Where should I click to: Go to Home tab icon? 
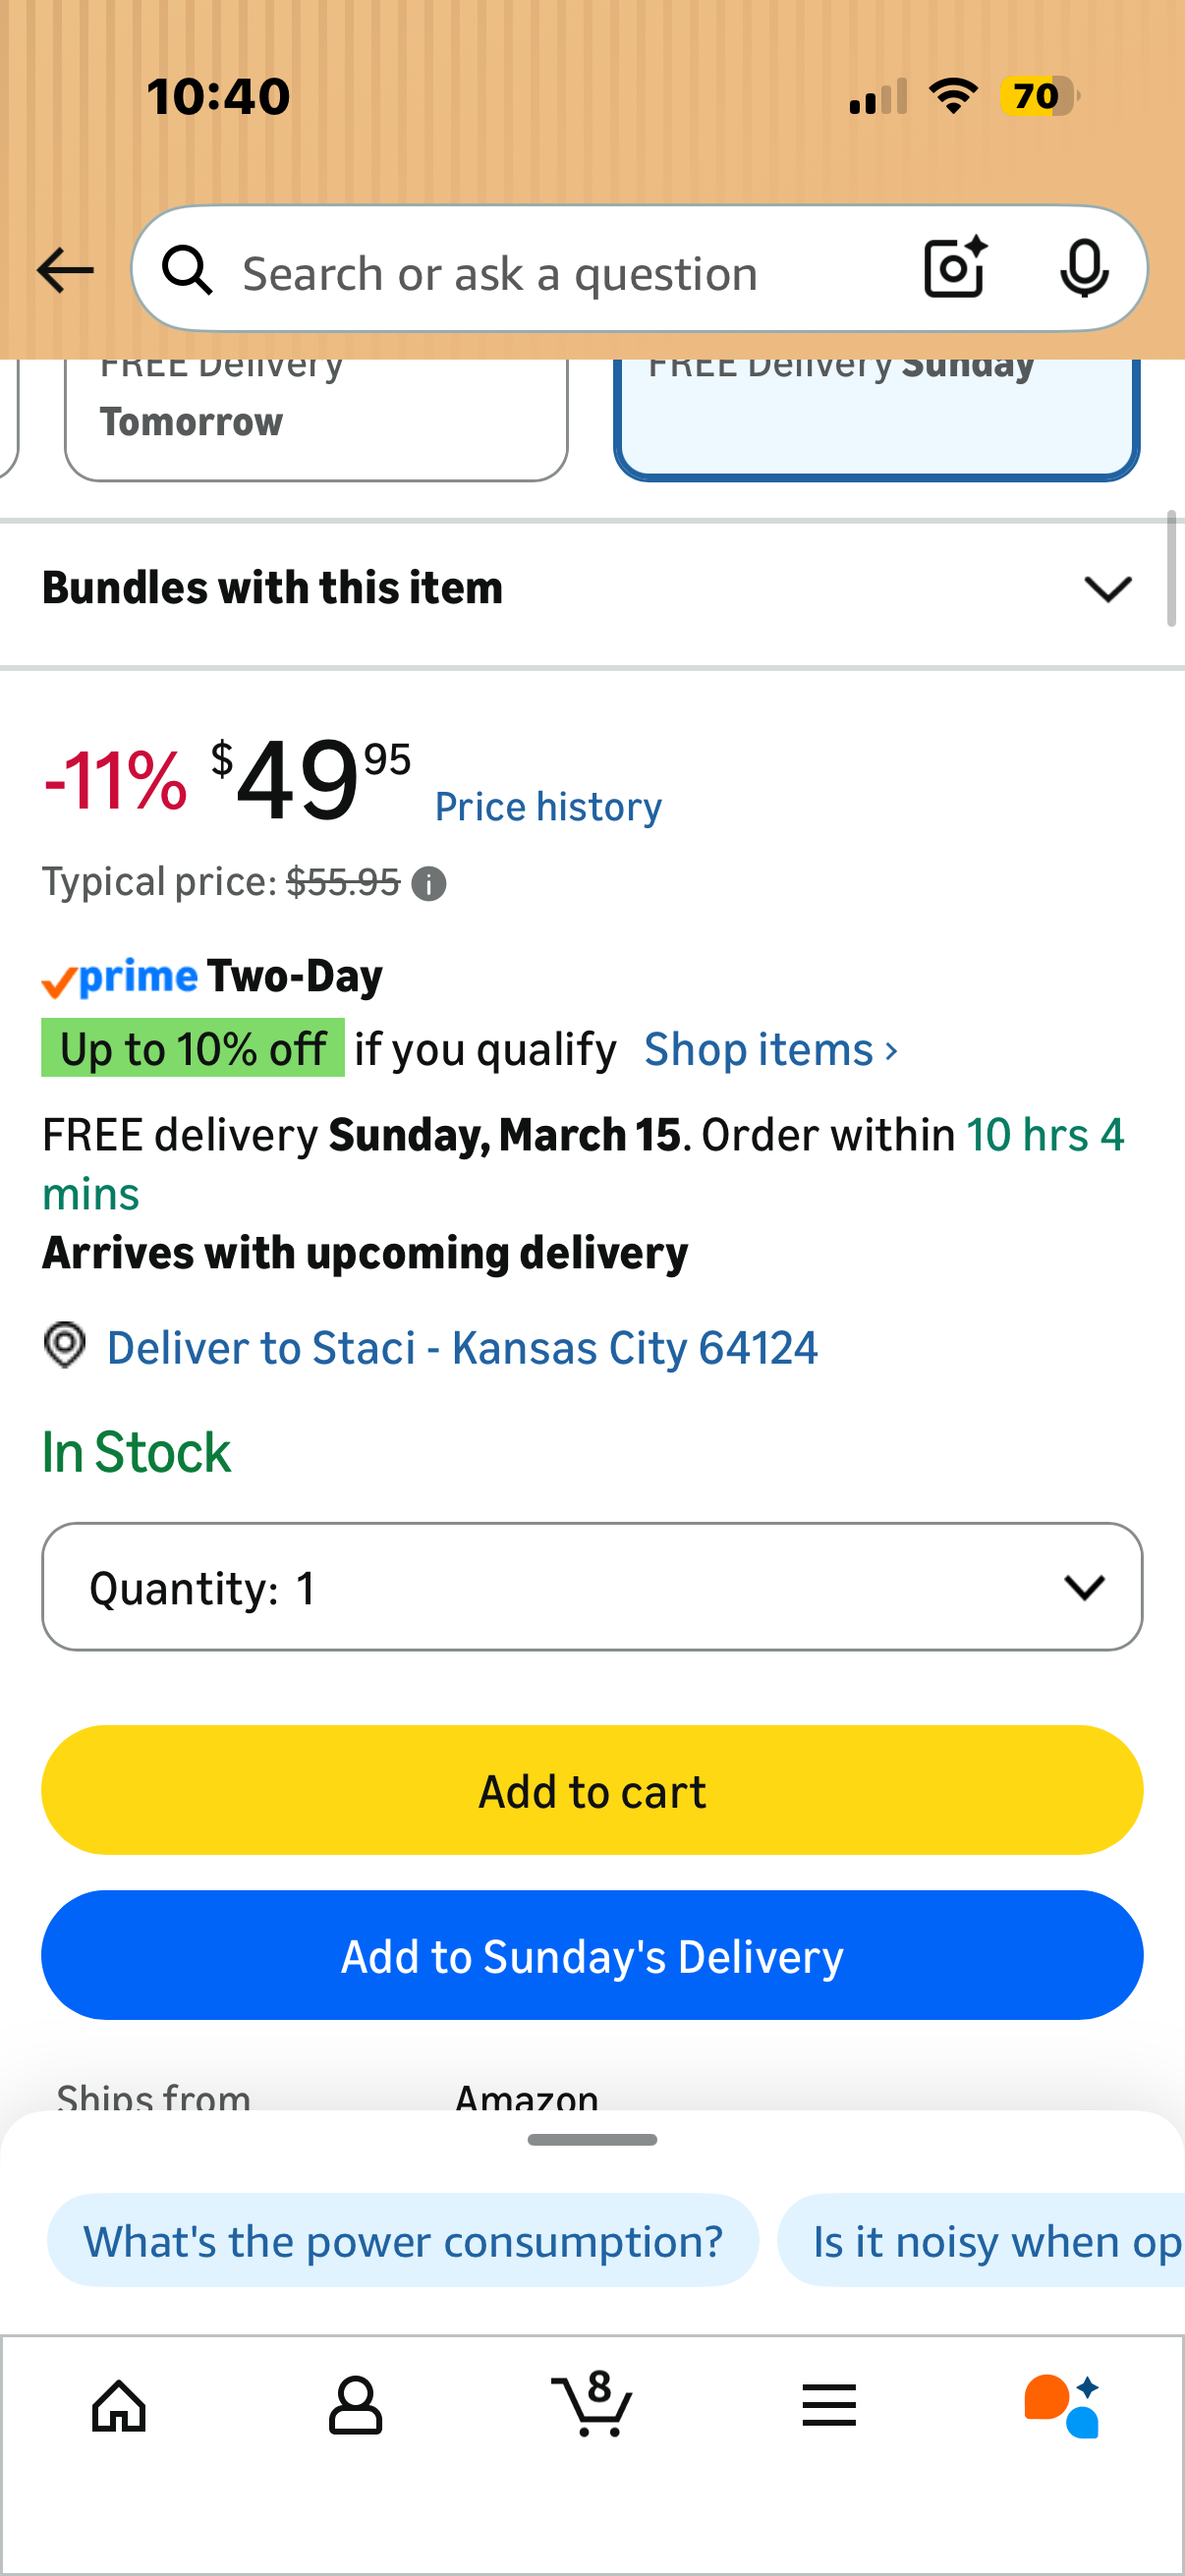(x=119, y=2406)
